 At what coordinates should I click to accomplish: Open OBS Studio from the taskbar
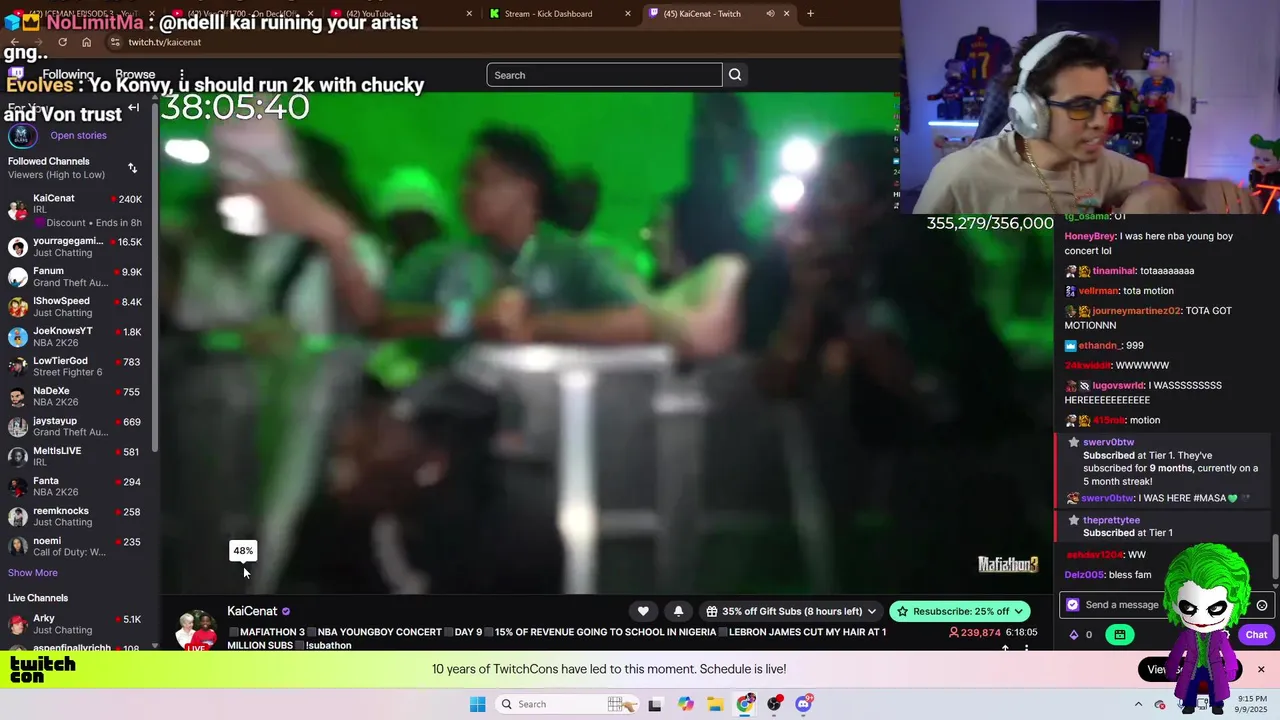(x=774, y=704)
